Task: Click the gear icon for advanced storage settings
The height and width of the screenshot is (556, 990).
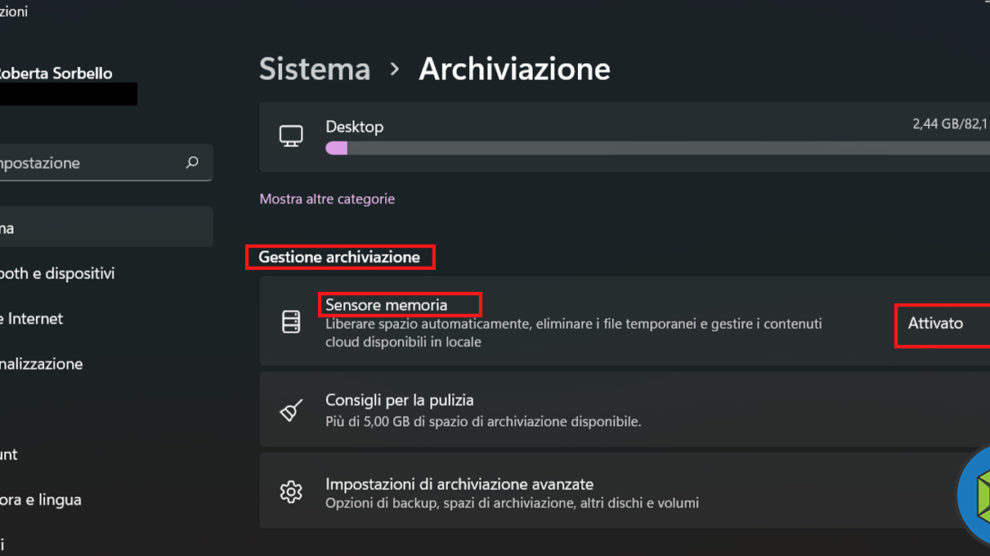Action: click(291, 491)
